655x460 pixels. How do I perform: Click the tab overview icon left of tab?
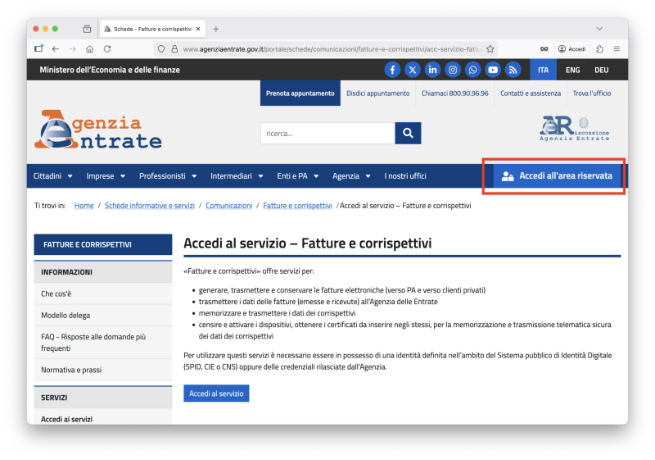click(87, 29)
